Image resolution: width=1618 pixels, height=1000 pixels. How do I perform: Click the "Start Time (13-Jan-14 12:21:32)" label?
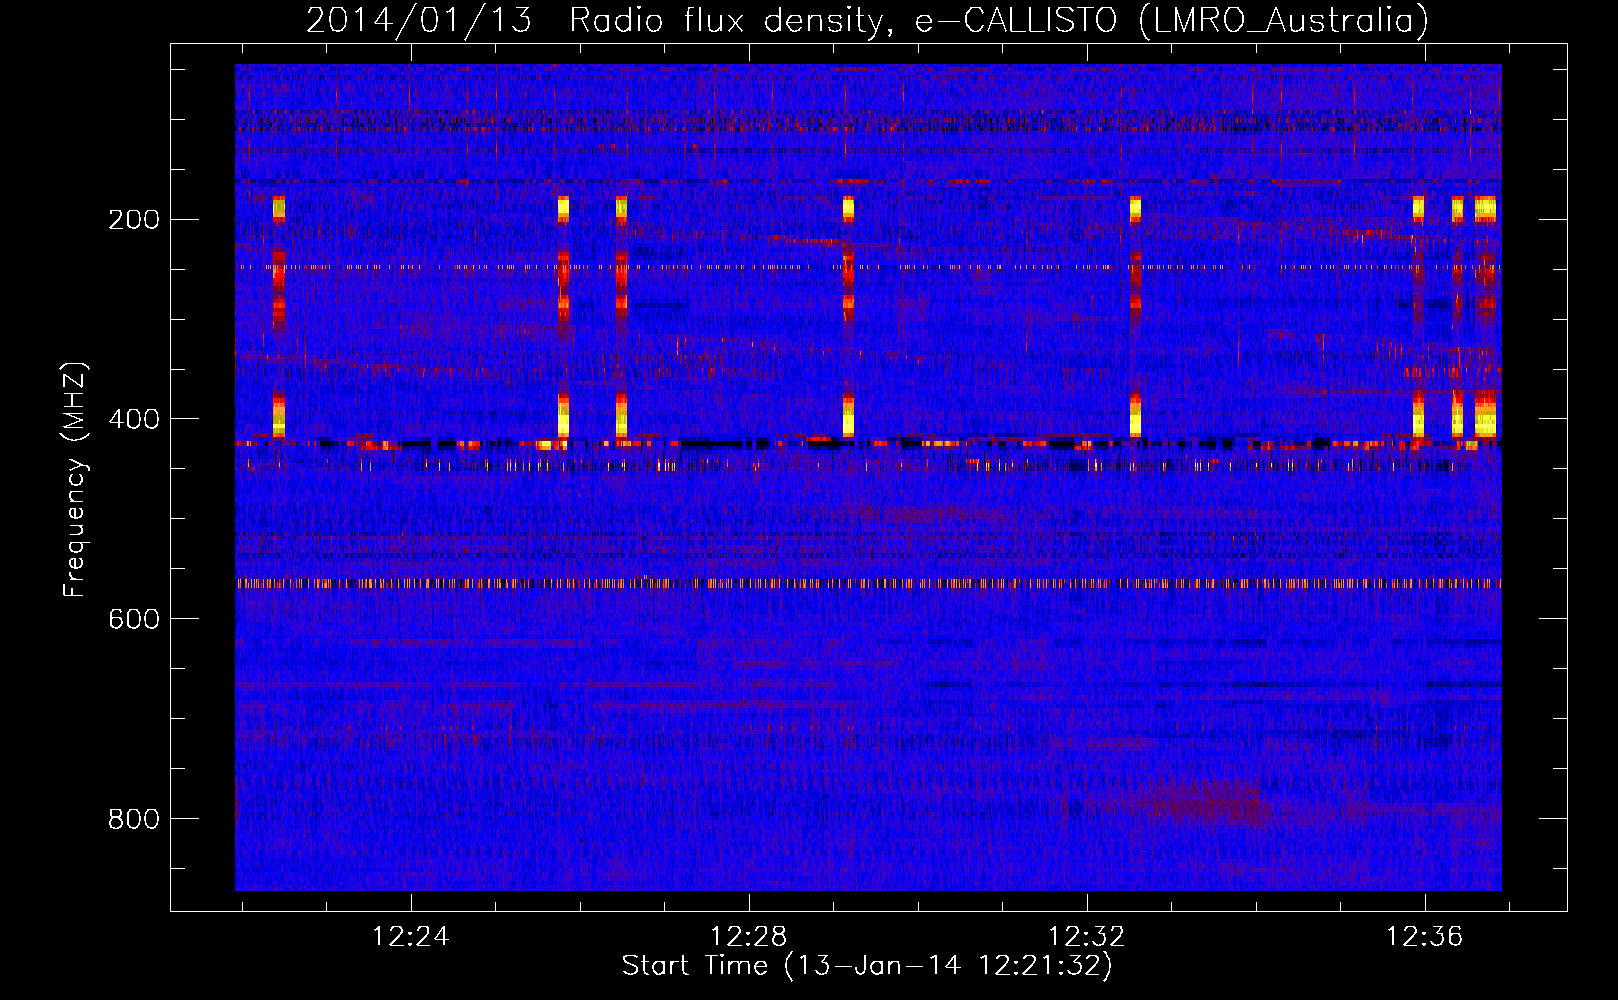[867, 966]
